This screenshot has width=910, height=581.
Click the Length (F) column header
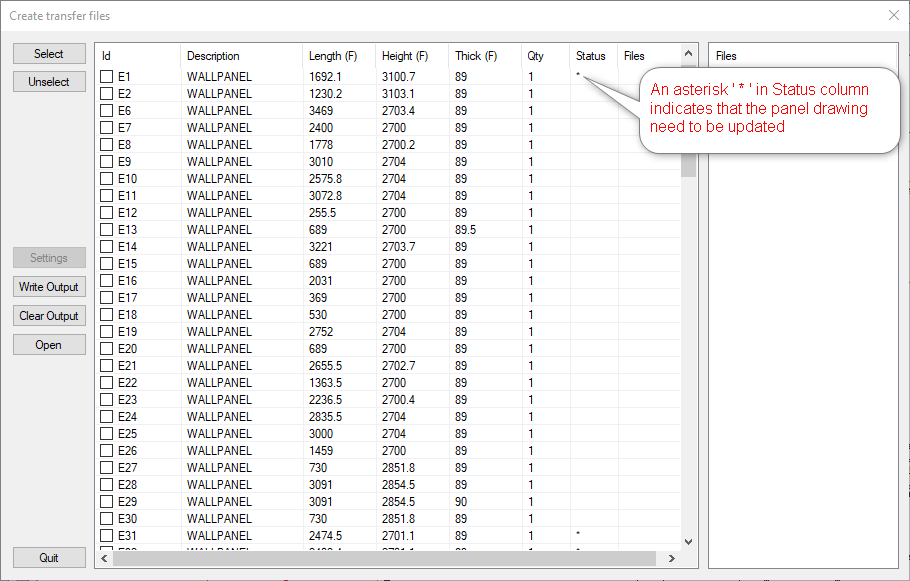[x=338, y=56]
